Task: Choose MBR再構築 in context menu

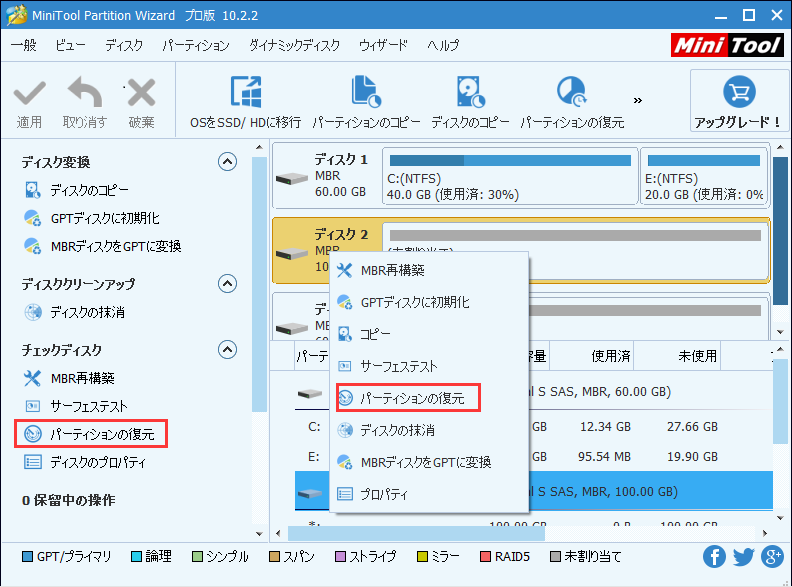Action: point(429,271)
